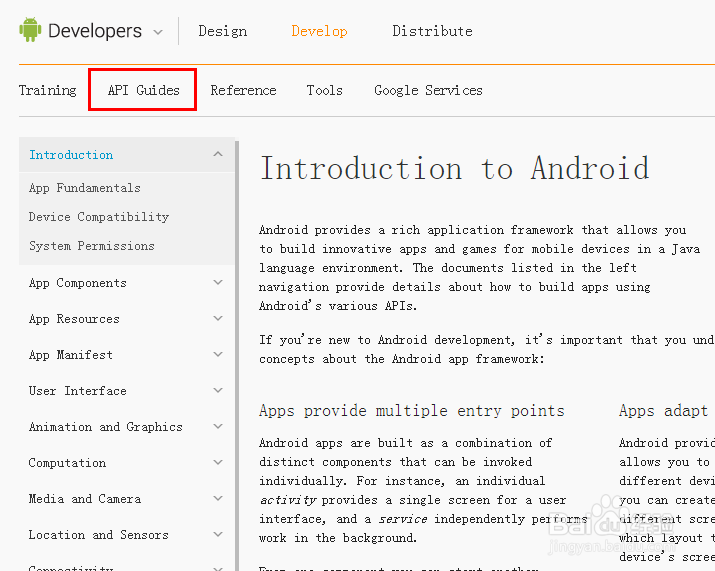Screen dimensions: 715x571
Task: Open Animation and Graphics in sidebar
Action: [x=106, y=427]
